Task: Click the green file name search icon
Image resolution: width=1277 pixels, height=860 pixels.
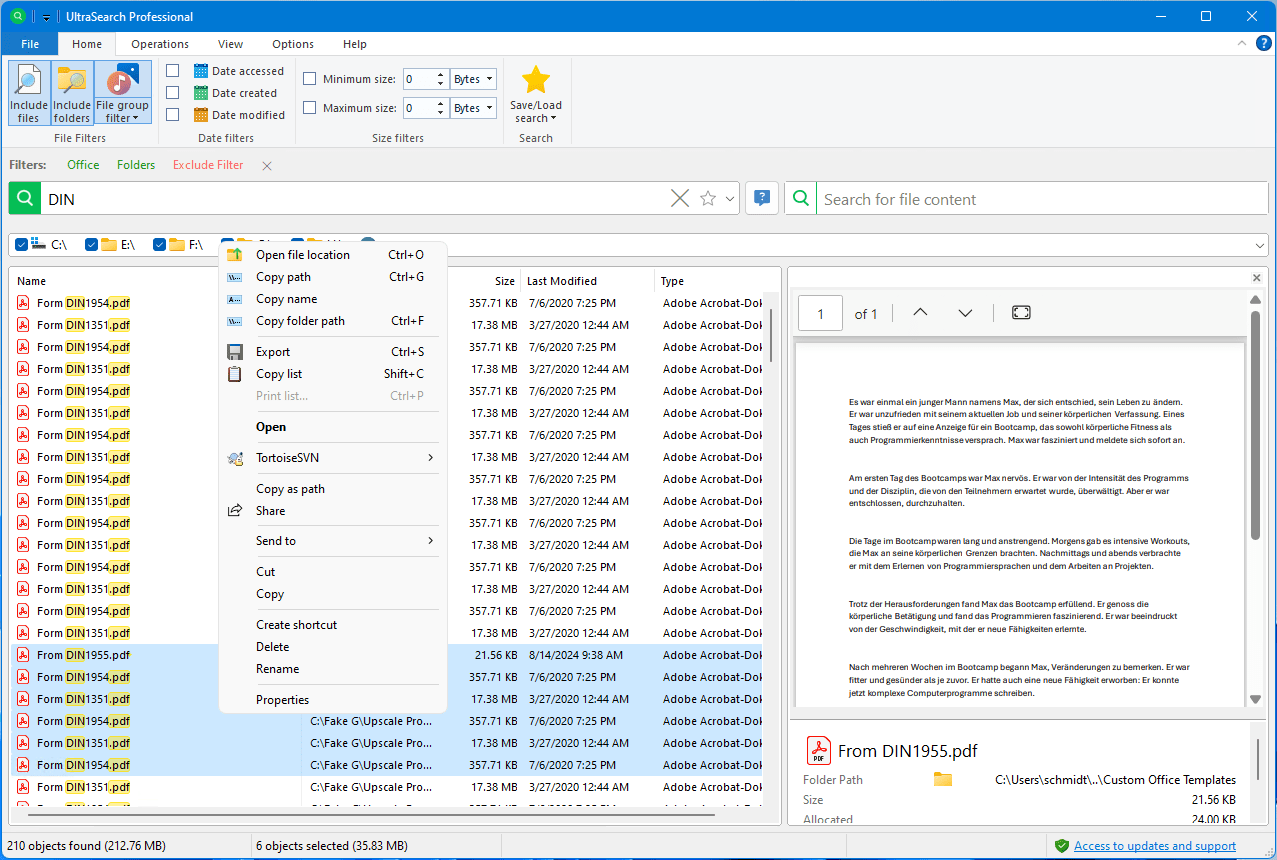Action: pos(25,199)
